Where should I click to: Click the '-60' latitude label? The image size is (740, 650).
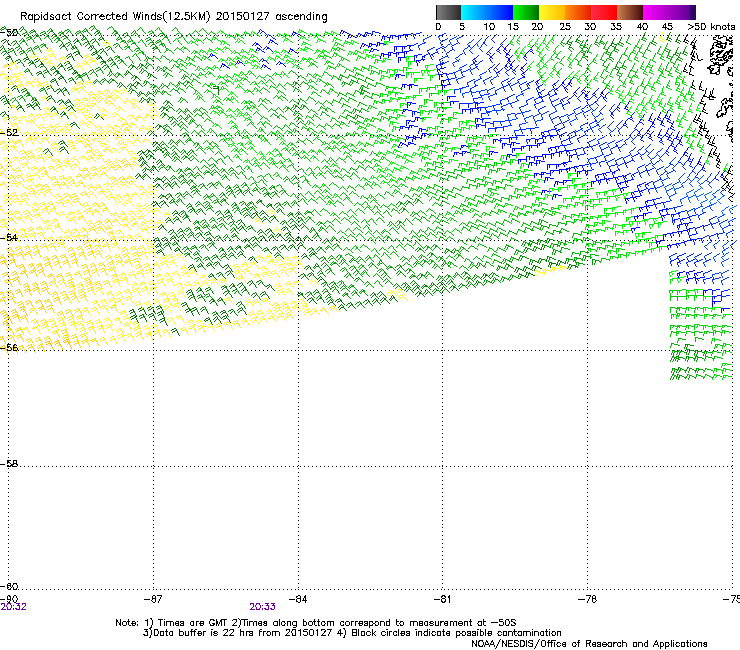[x=9, y=586]
